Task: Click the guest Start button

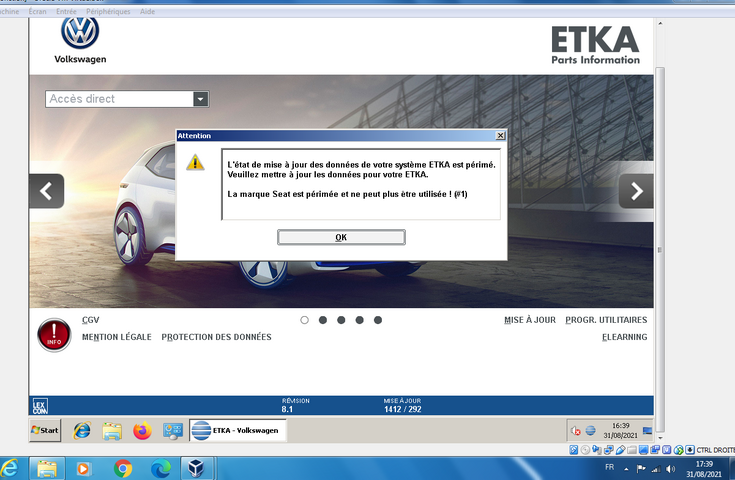Action: point(45,430)
